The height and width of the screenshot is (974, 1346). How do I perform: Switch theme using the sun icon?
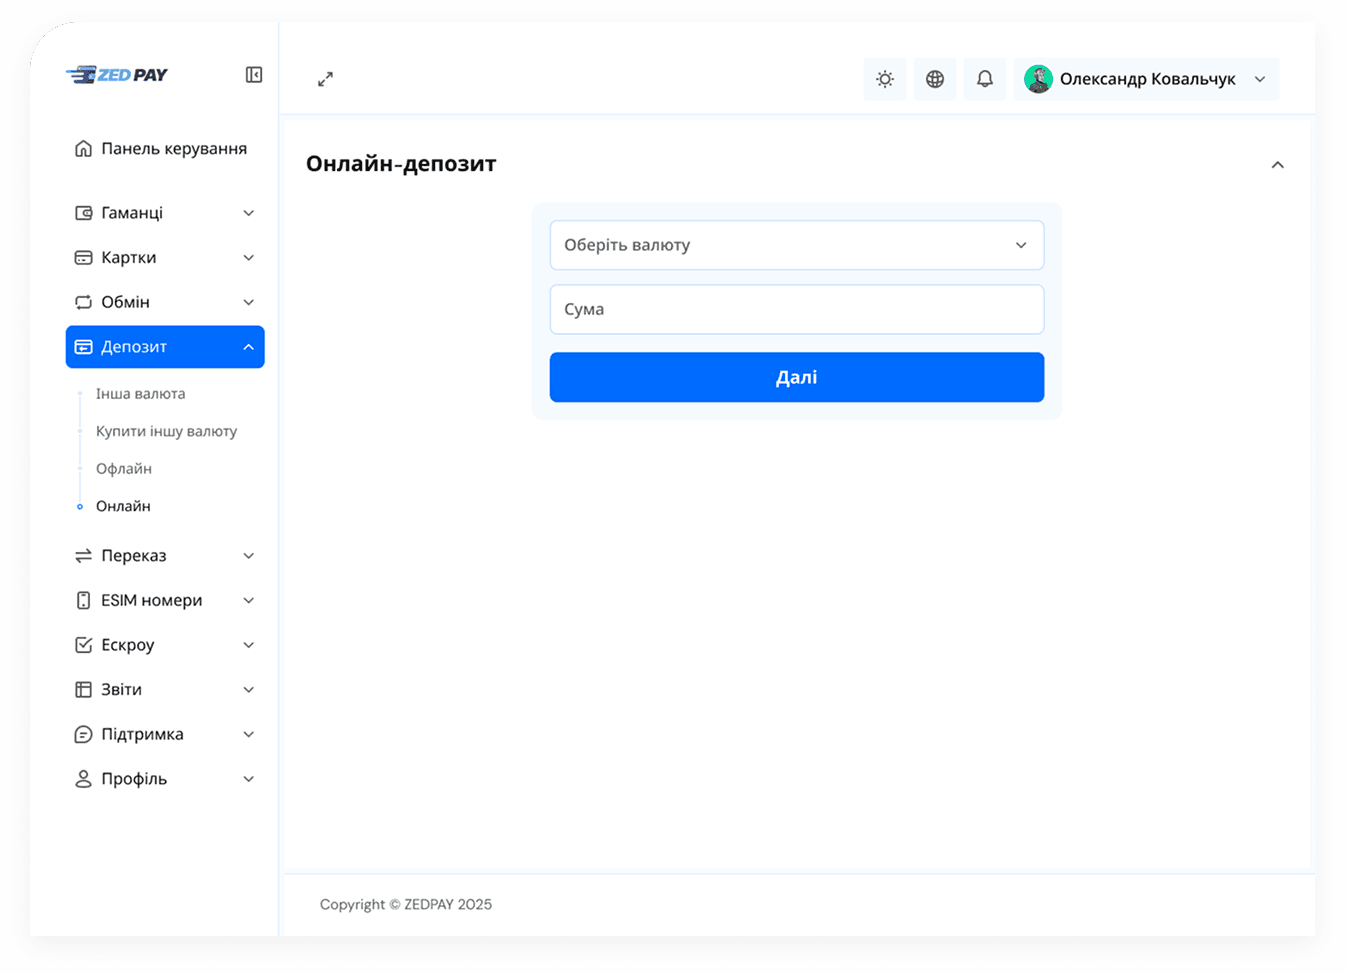pyautogui.click(x=885, y=79)
